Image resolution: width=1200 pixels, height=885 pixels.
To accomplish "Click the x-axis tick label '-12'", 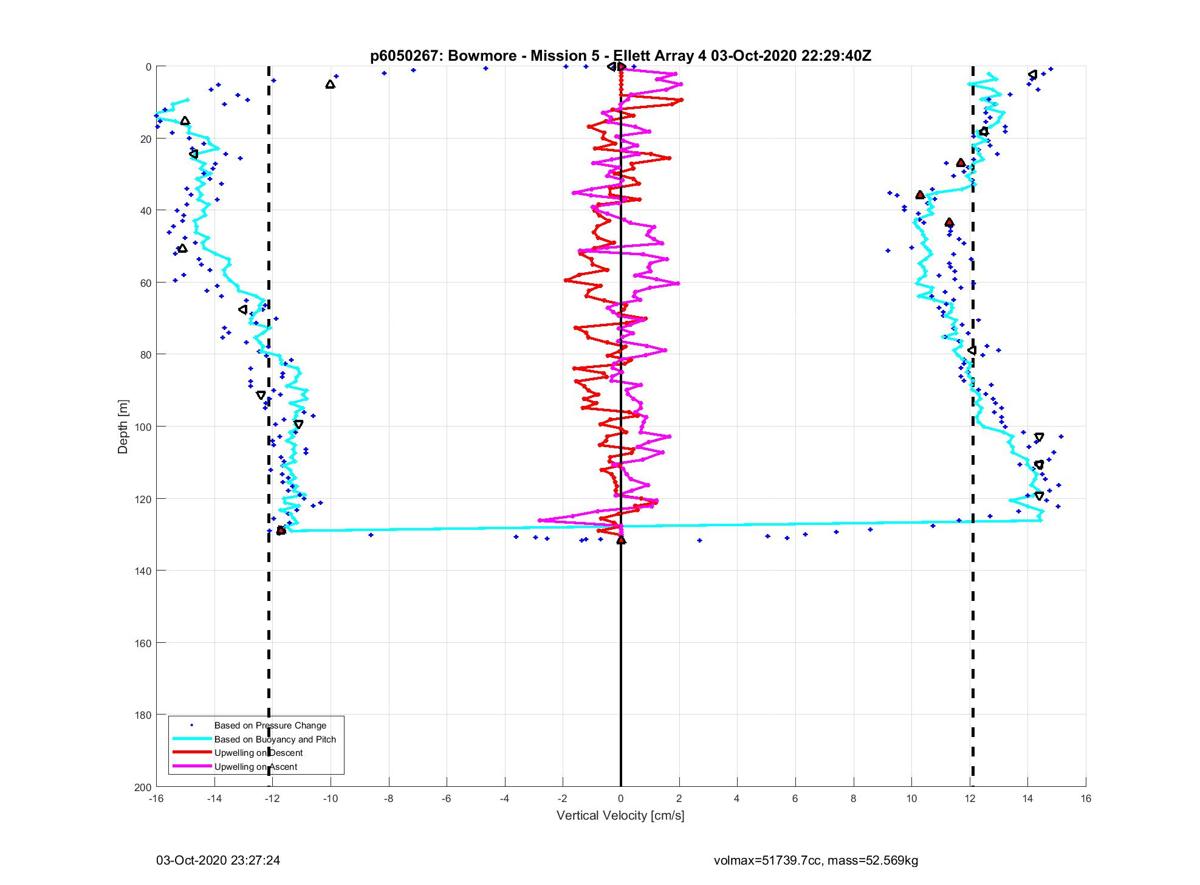I will (x=272, y=798).
